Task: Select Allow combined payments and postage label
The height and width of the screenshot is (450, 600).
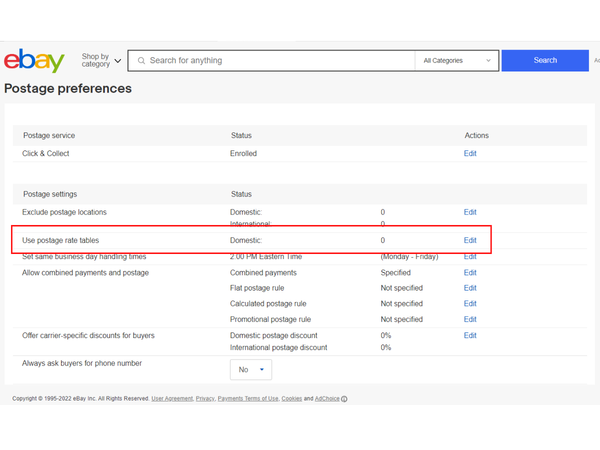Action: [x=85, y=272]
